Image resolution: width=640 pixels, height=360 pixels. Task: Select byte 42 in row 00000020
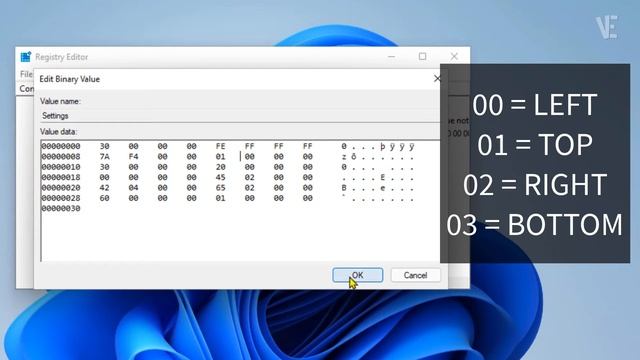pyautogui.click(x=104, y=188)
